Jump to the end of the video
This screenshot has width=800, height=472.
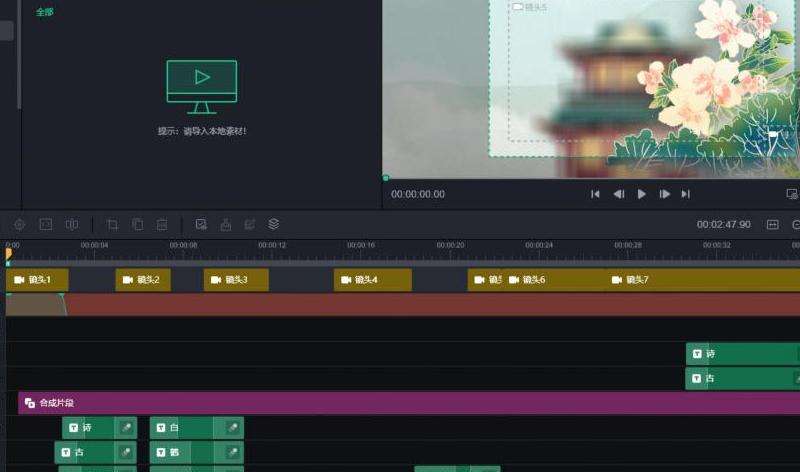(686, 194)
